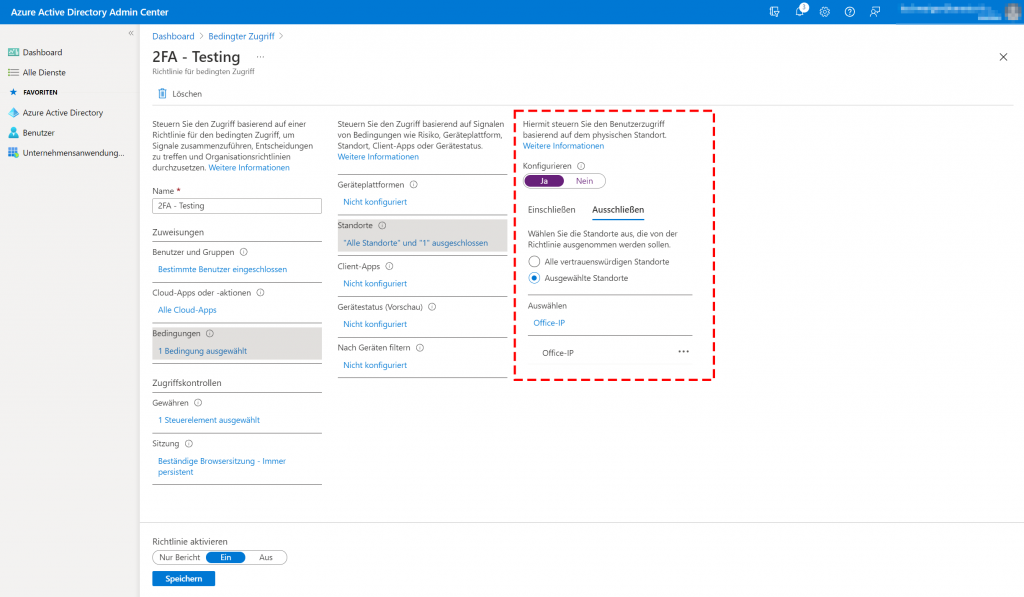Open the Bedingter Zugriff breadcrumb link

[x=241, y=36]
